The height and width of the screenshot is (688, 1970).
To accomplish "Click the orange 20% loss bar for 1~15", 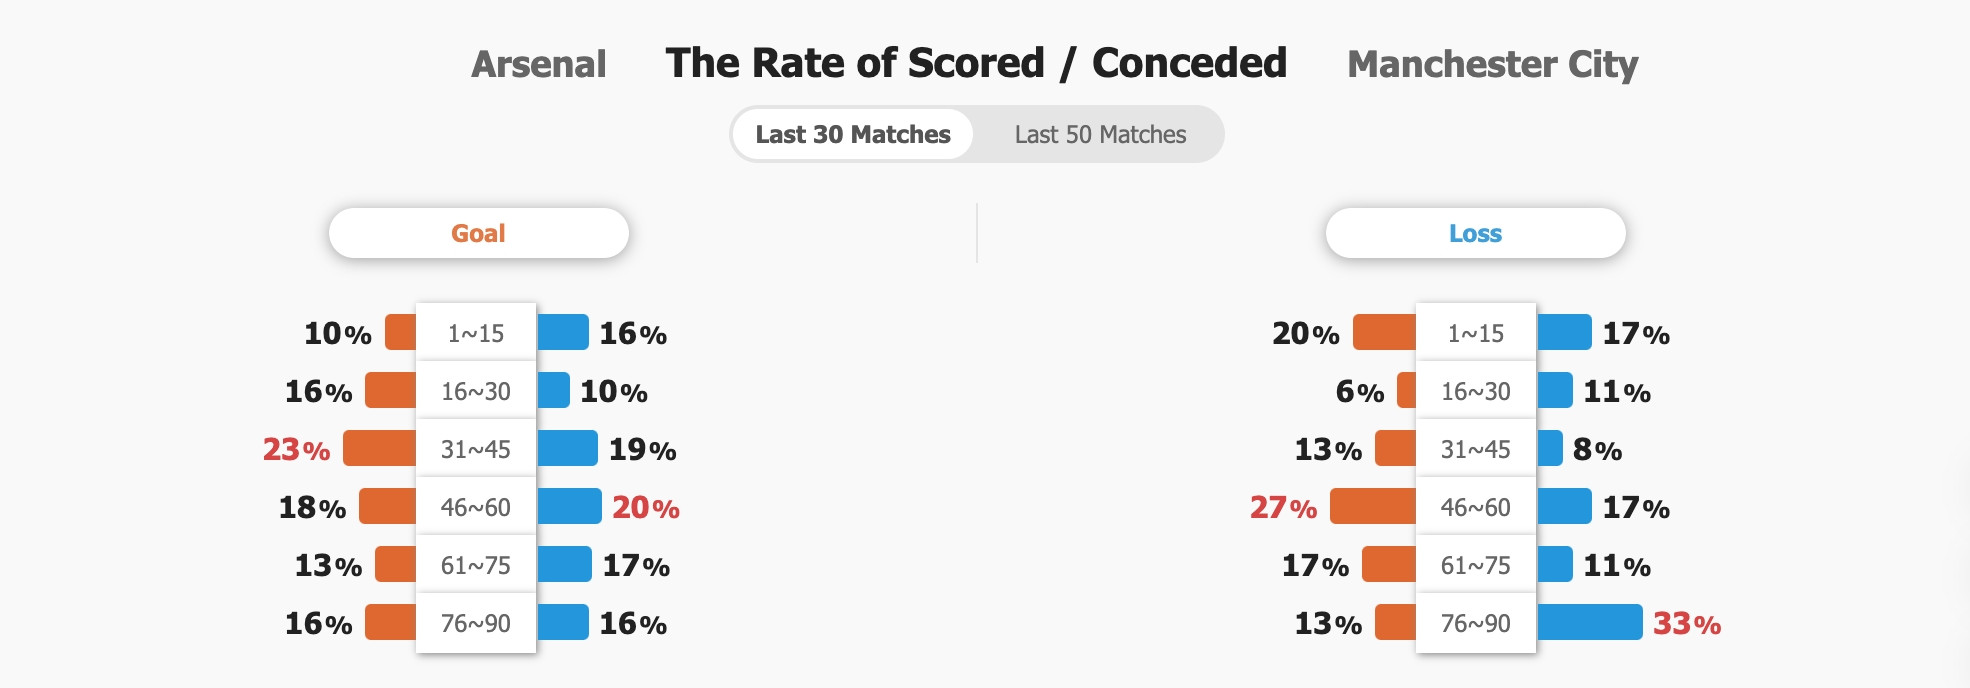I will [x=1385, y=332].
